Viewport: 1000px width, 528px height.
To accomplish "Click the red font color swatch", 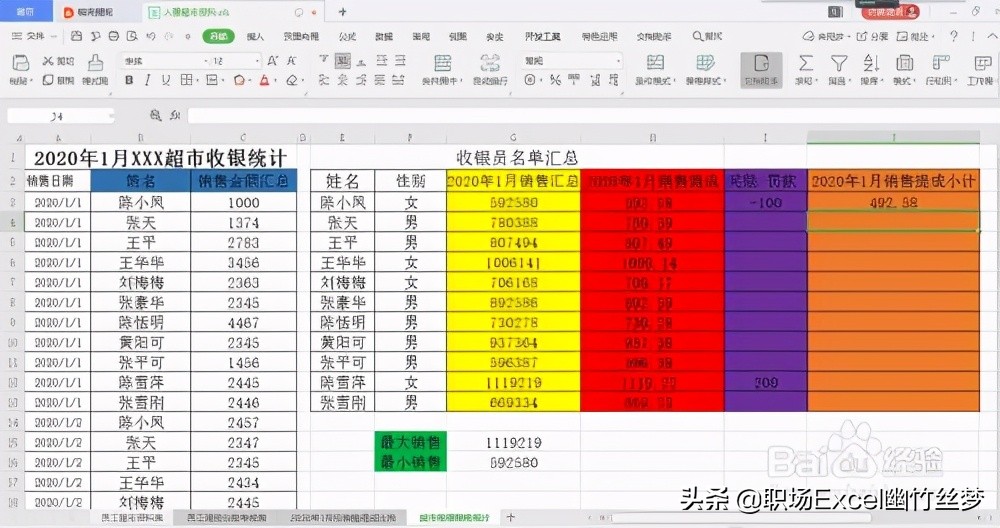I will [264, 80].
